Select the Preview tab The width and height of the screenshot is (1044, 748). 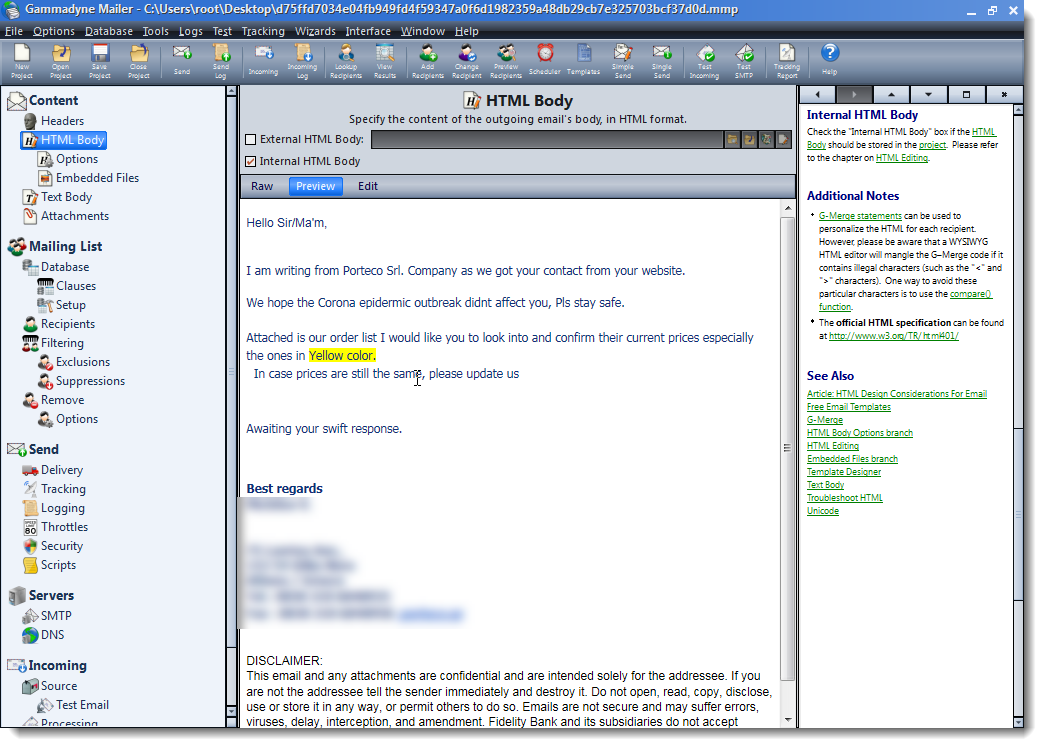[x=316, y=187]
